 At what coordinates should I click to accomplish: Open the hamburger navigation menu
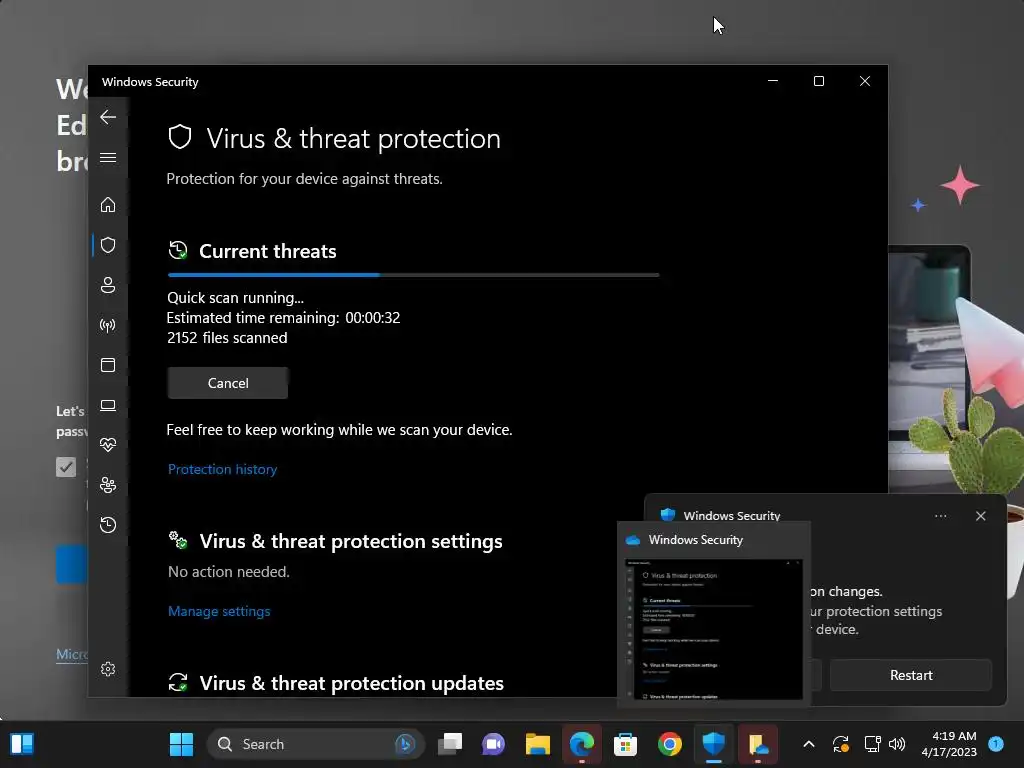click(x=108, y=158)
